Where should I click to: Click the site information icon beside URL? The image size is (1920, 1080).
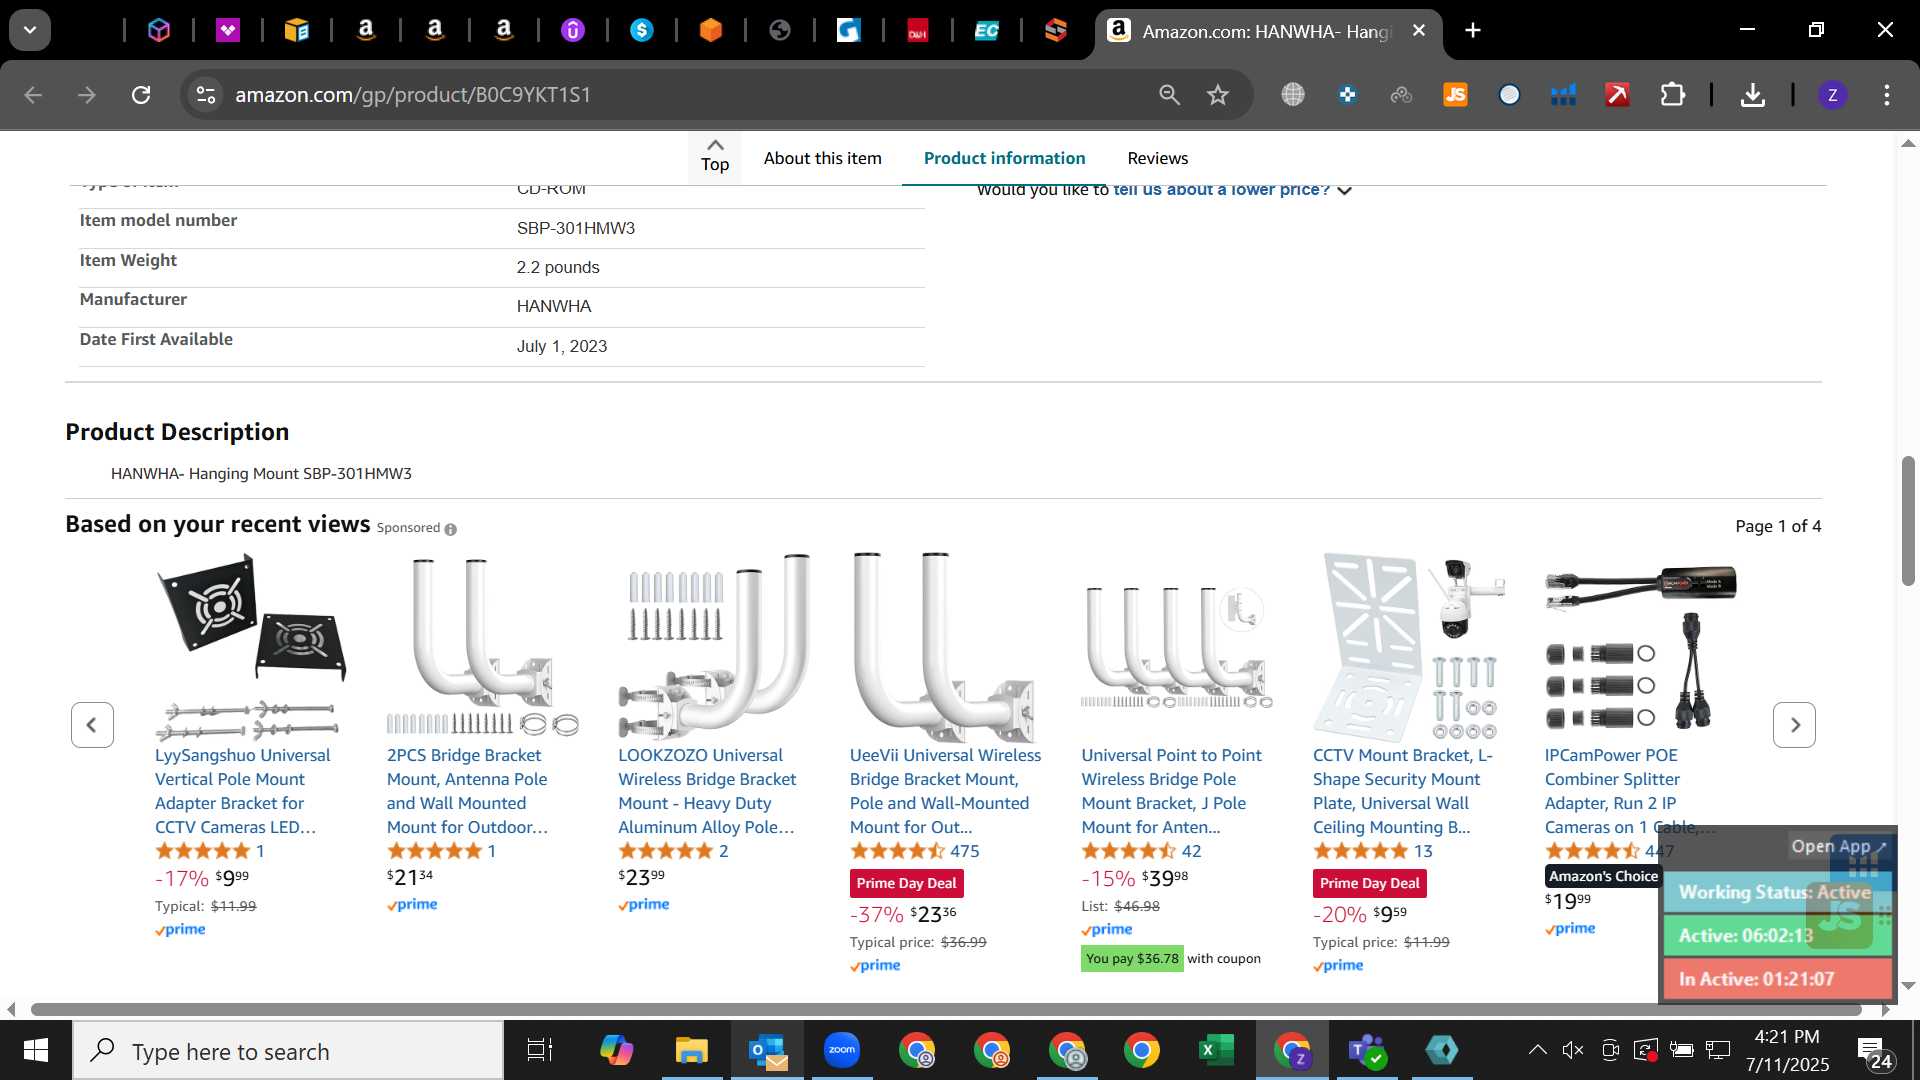pyautogui.click(x=206, y=95)
